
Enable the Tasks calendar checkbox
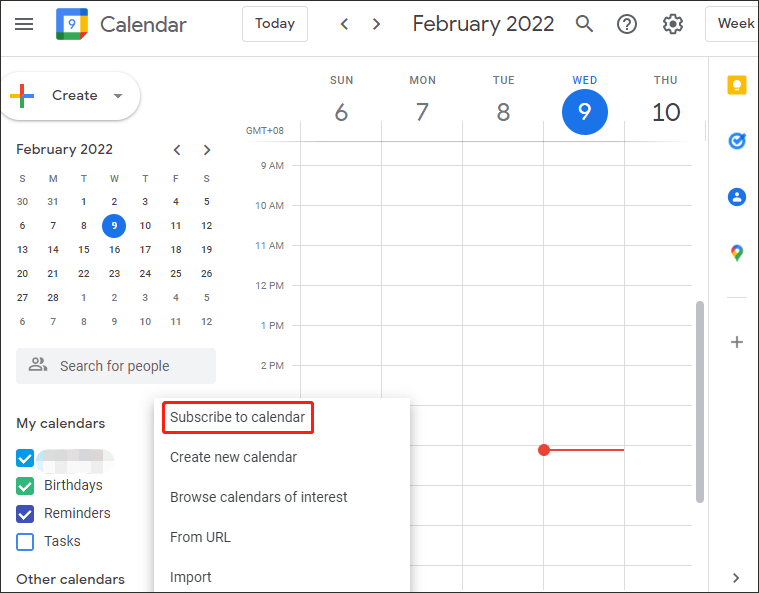pos(25,542)
